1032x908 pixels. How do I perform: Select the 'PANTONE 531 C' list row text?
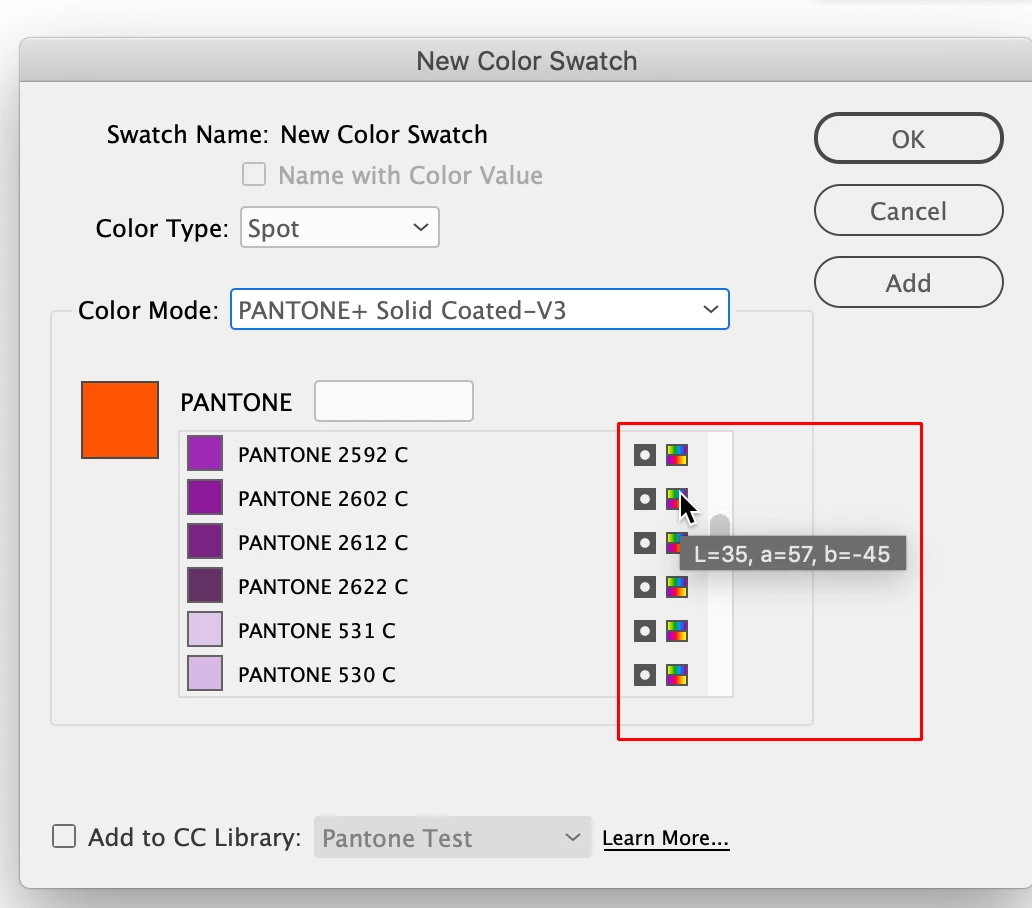click(317, 631)
